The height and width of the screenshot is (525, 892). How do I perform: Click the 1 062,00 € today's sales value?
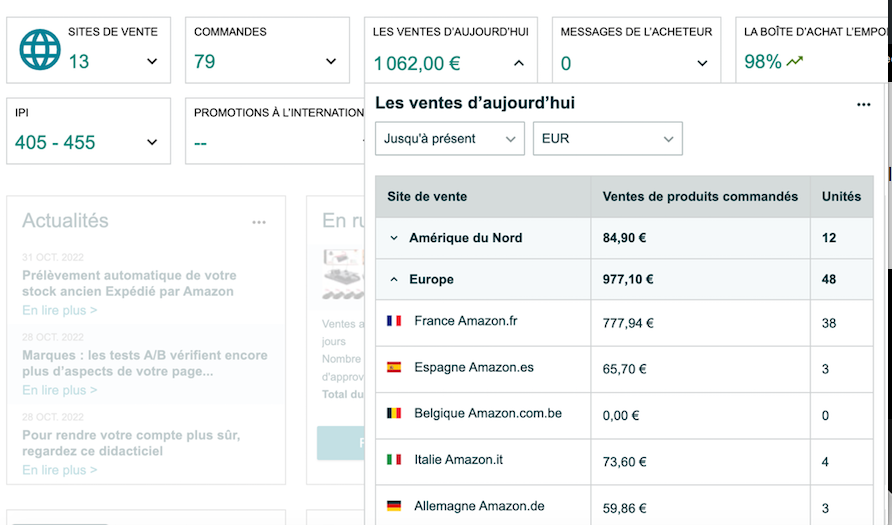click(x=417, y=63)
